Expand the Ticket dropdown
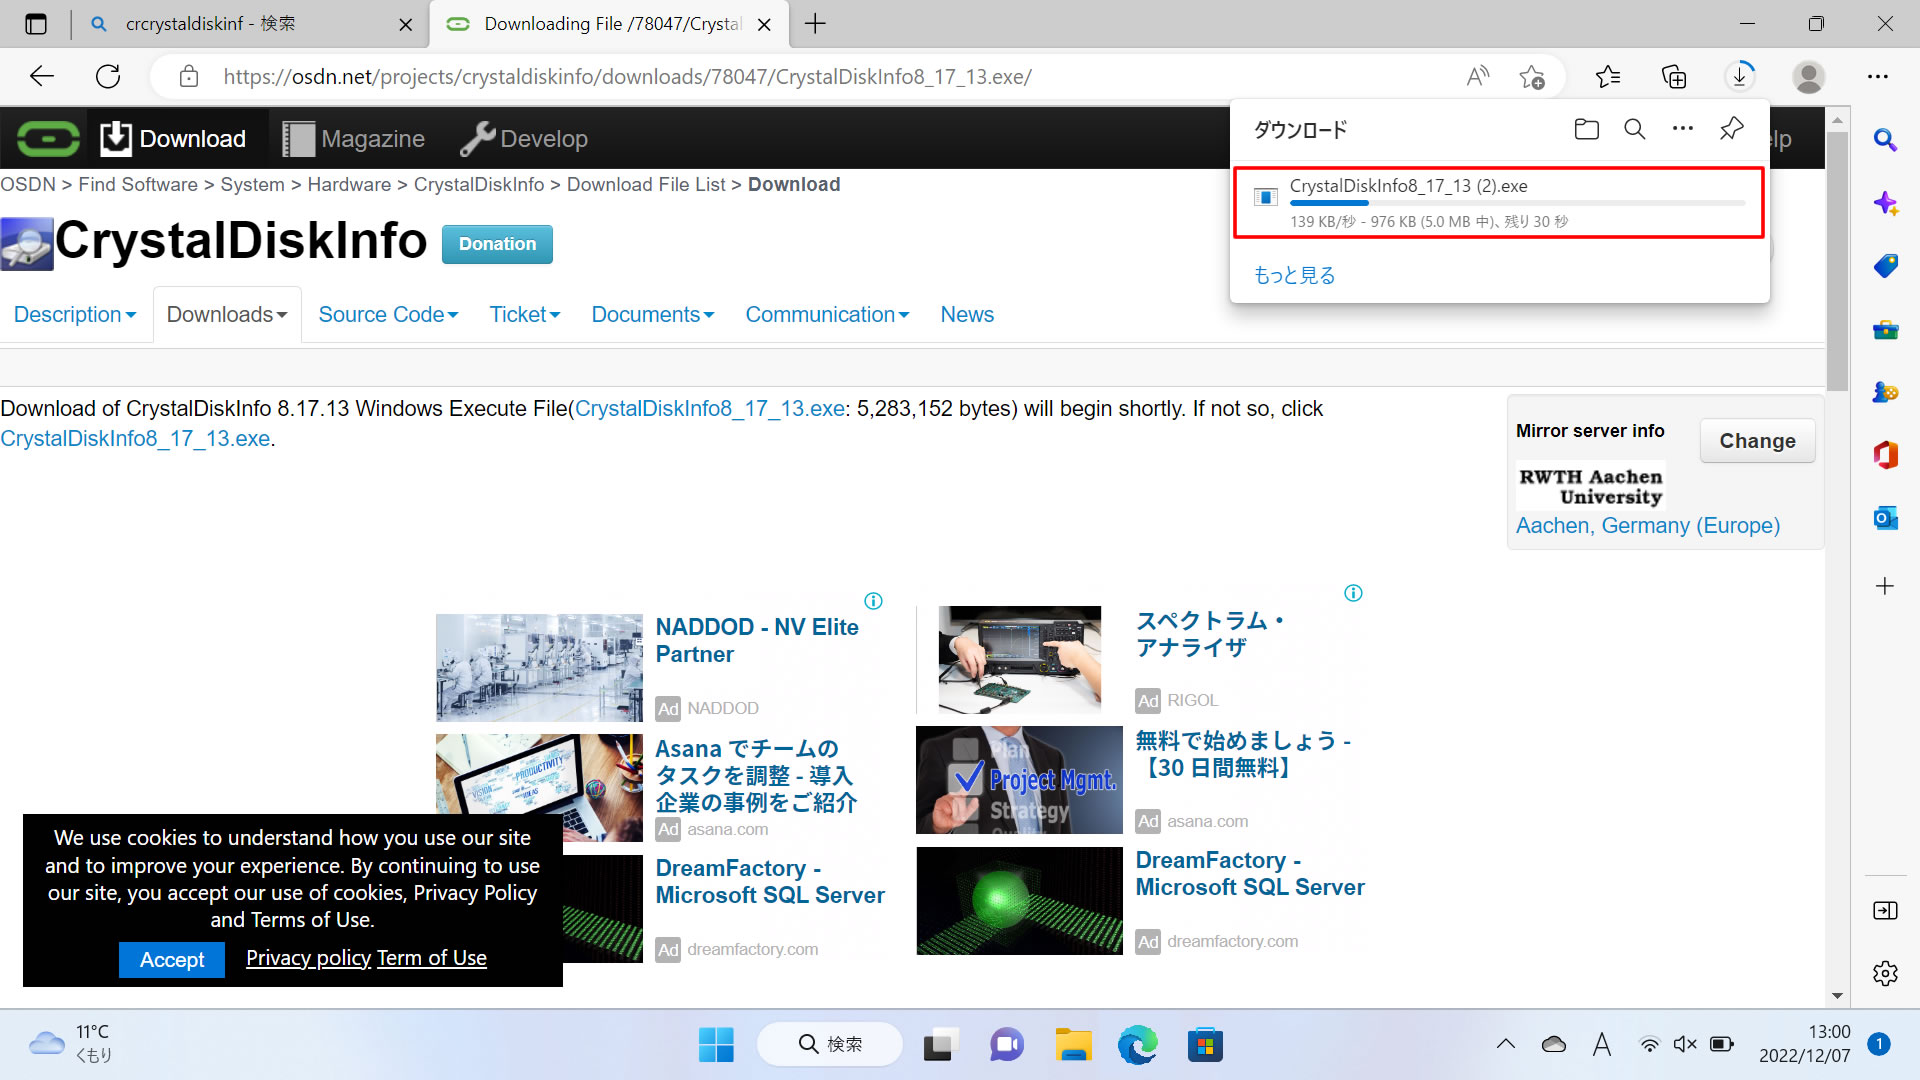Image resolution: width=1920 pixels, height=1080 pixels. click(525, 315)
